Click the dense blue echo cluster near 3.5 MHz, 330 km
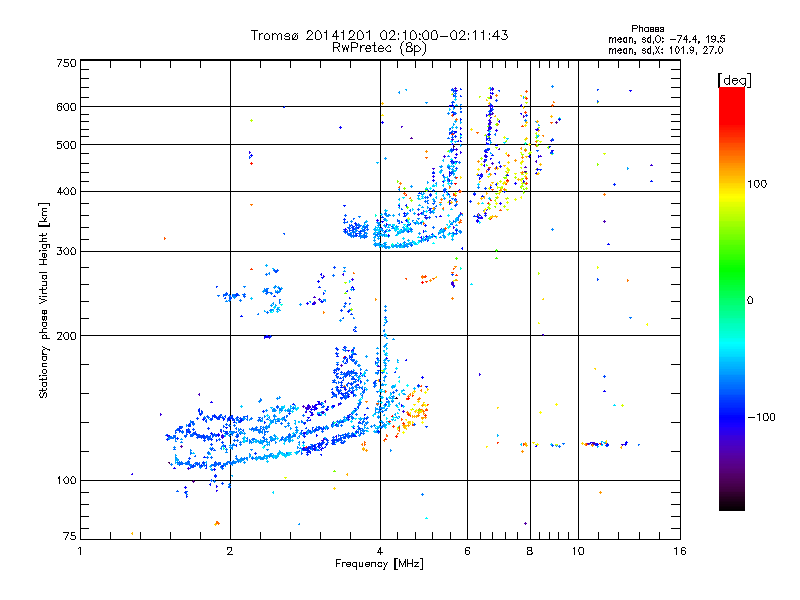This screenshot has width=800, height=600. pyautogui.click(x=356, y=229)
